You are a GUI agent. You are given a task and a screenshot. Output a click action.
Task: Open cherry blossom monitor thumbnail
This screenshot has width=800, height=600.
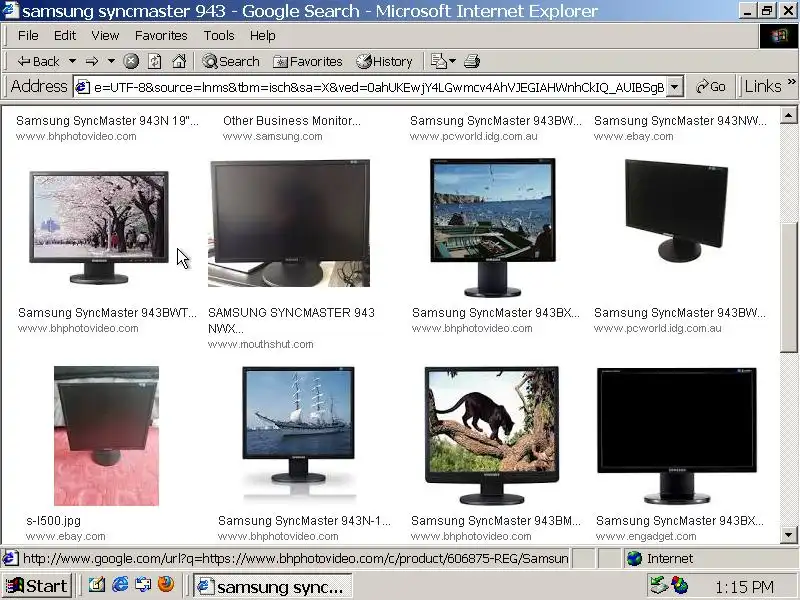[x=99, y=228]
